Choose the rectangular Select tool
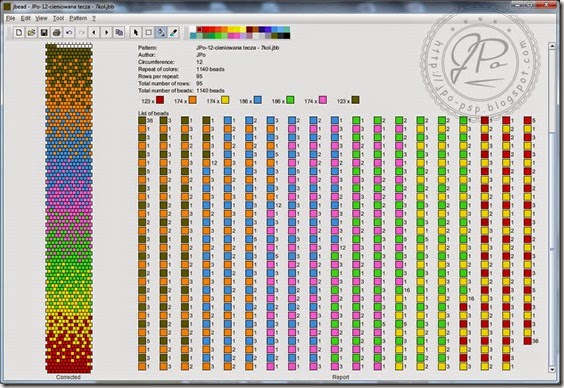The image size is (564, 388). click(149, 33)
